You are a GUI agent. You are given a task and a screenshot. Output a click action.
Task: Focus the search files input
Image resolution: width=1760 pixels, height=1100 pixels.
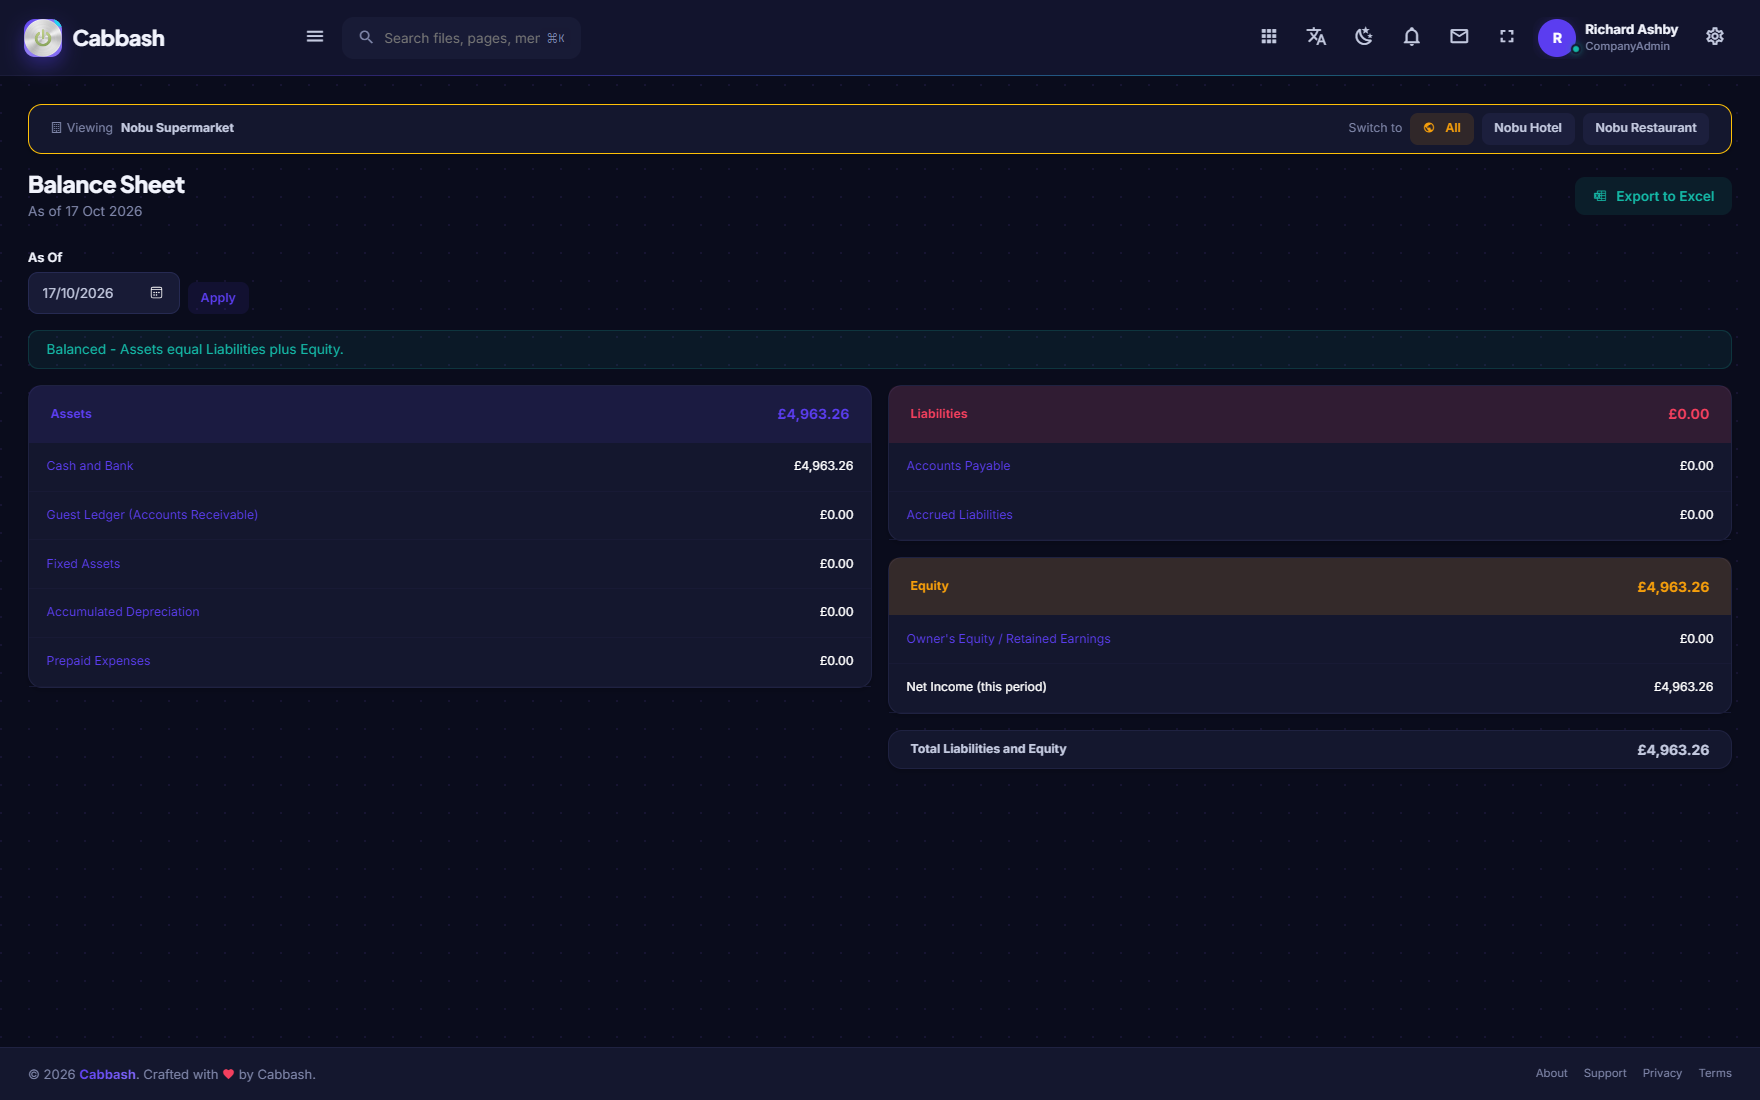[462, 38]
